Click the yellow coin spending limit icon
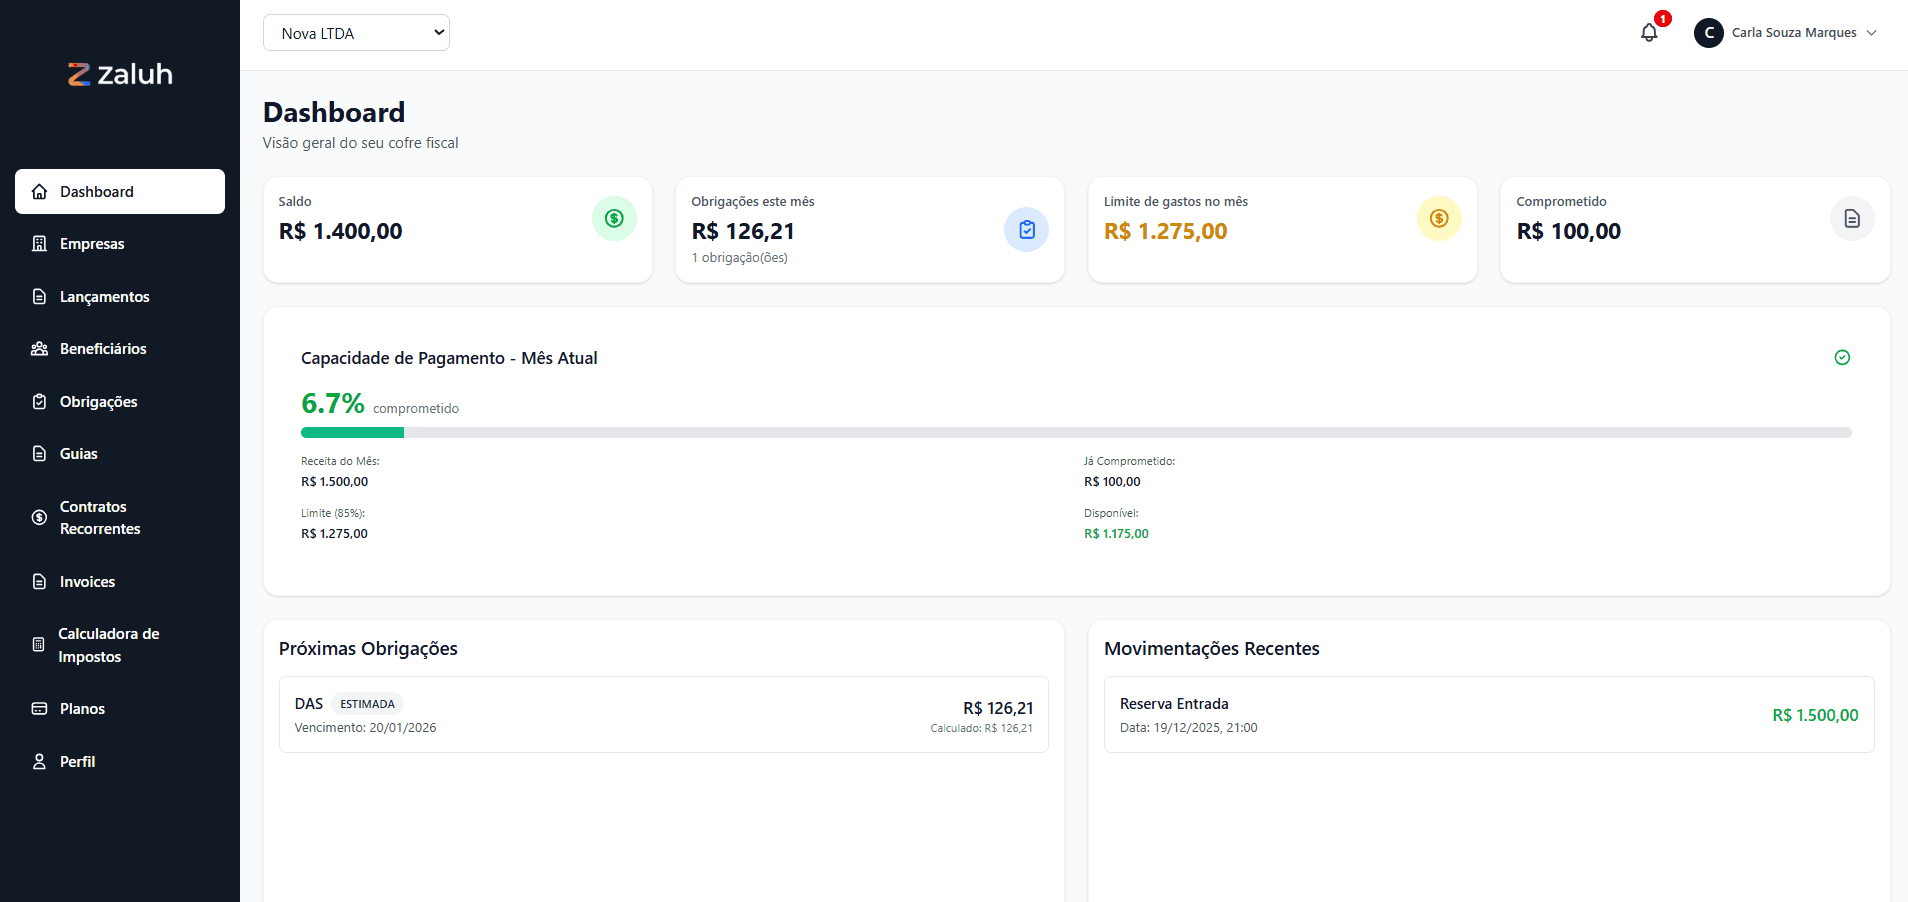 pyautogui.click(x=1439, y=218)
